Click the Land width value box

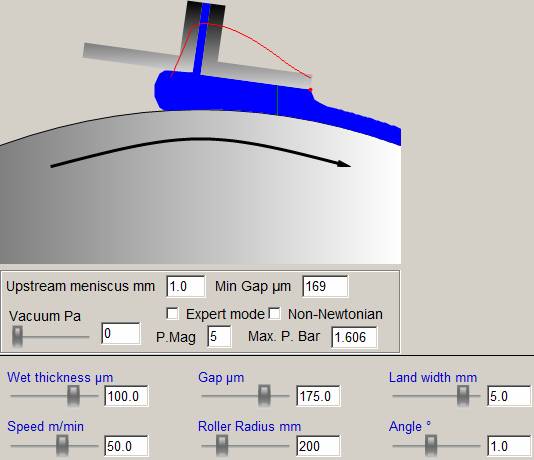(509, 396)
